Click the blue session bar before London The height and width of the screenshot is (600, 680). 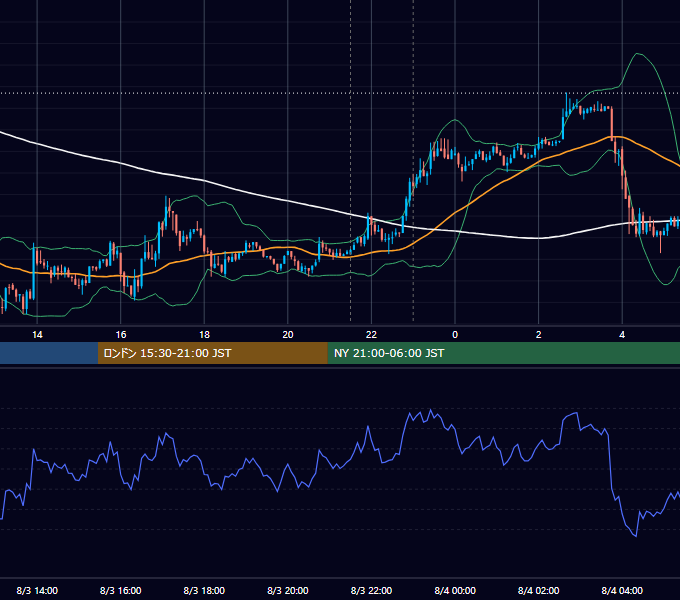(49, 353)
